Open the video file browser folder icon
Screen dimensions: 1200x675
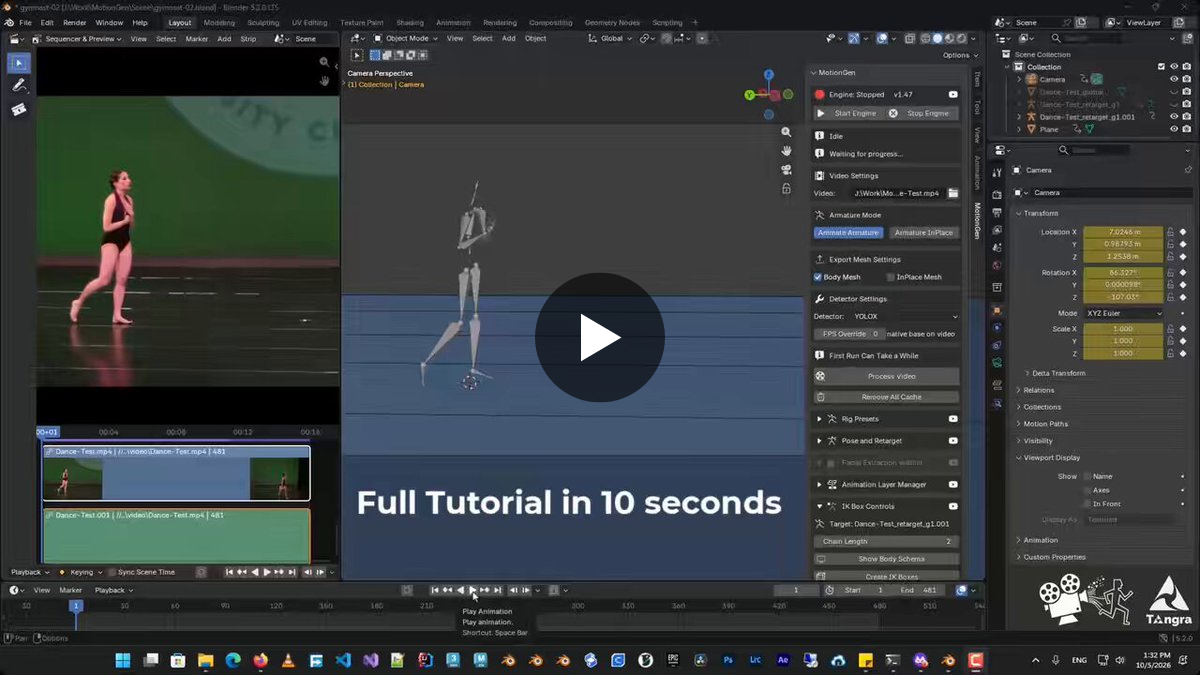pos(953,193)
